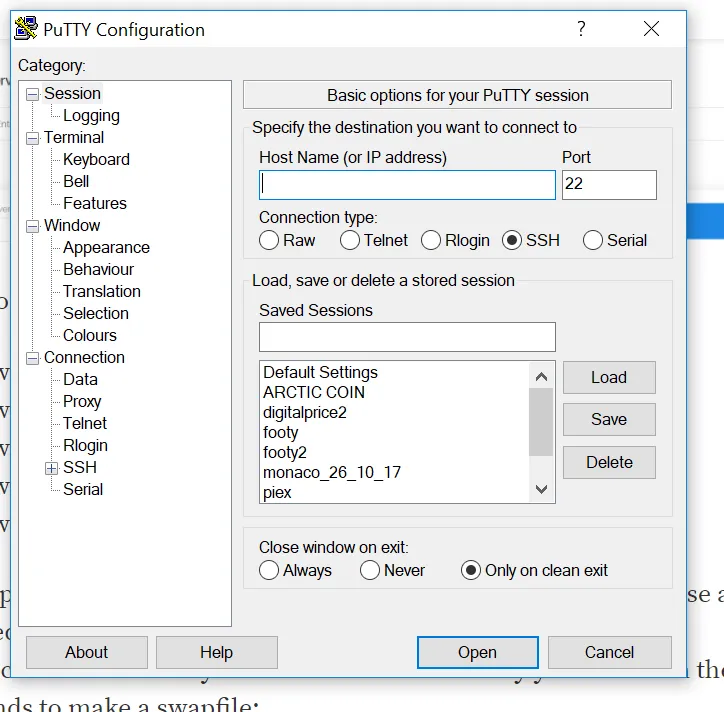Click the Port input field
724x712 pixels.
pos(609,185)
